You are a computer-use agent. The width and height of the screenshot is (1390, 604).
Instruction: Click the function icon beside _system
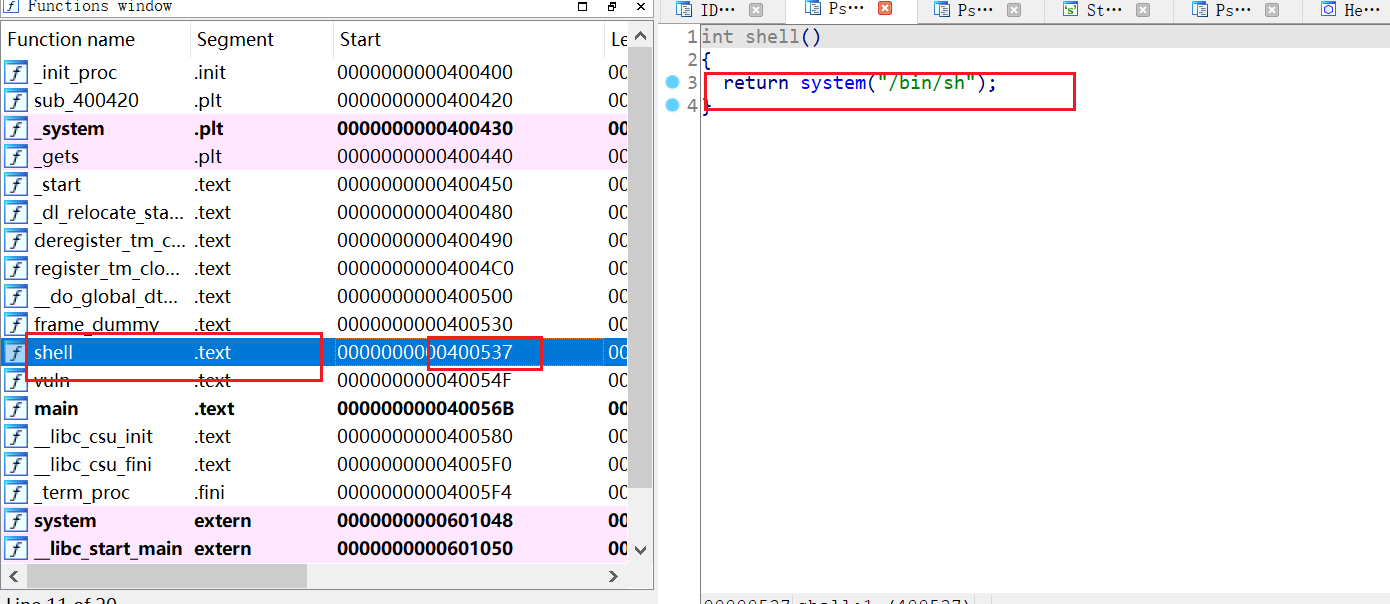[x=16, y=129]
